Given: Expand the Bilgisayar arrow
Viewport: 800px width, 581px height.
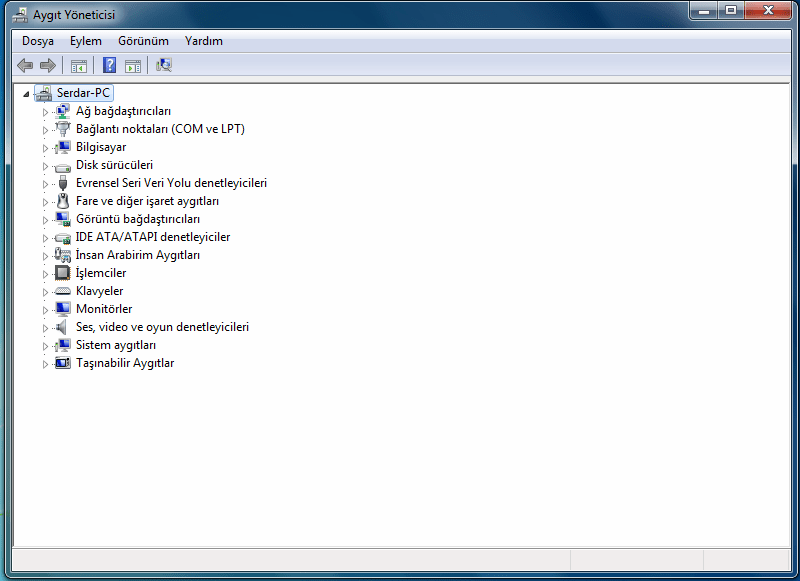Looking at the screenshot, I should [45, 148].
